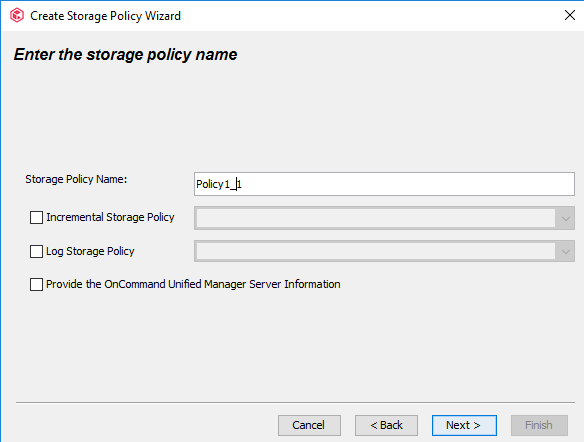Expand the Log Storage Policy dropdown arrow
This screenshot has height=442, width=584.
point(565,252)
